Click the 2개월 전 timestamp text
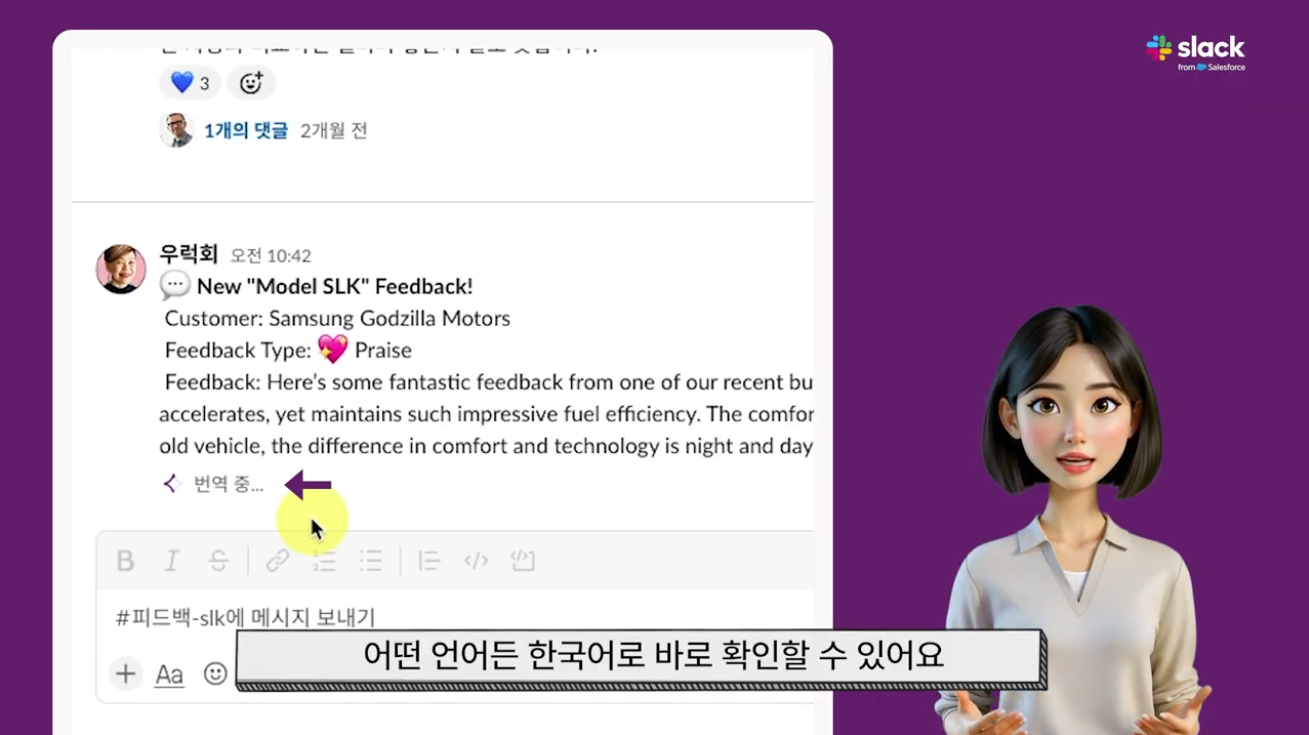The image size is (1309, 735). [x=334, y=130]
